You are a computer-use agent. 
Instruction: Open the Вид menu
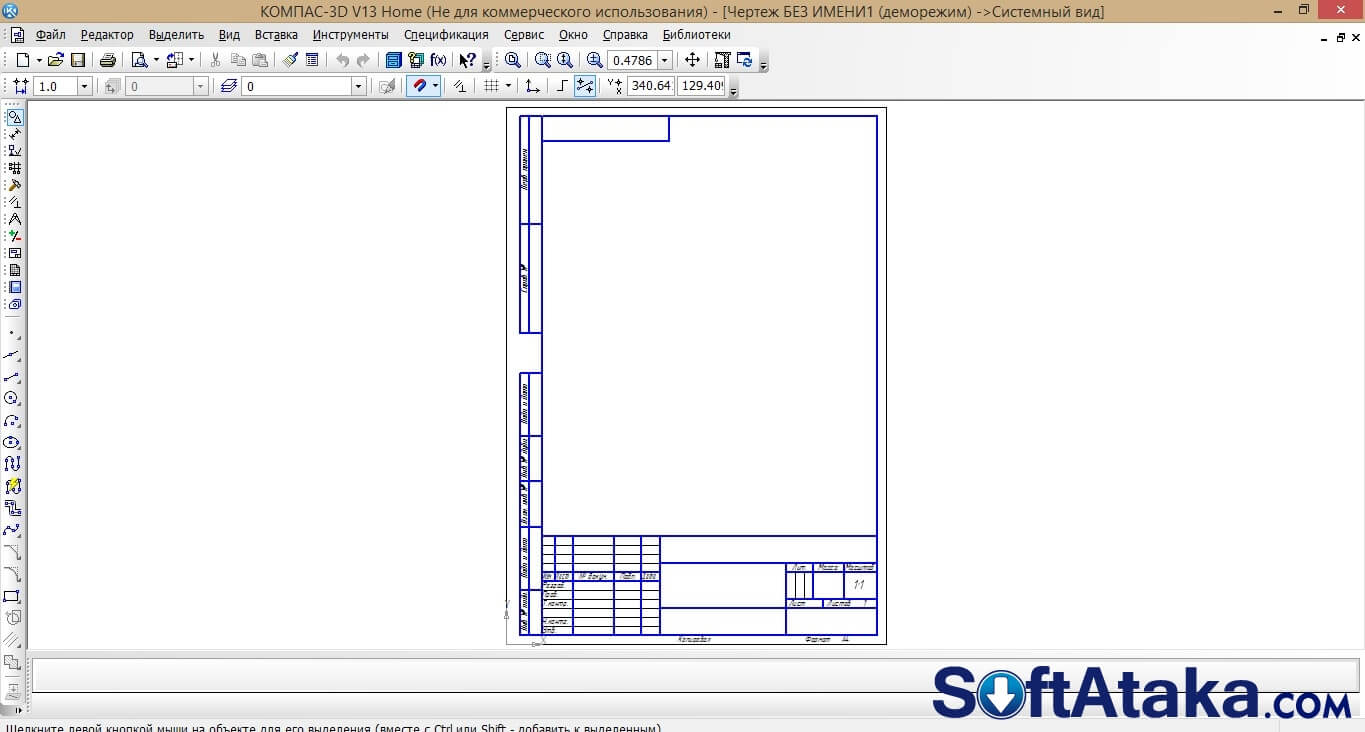click(229, 34)
